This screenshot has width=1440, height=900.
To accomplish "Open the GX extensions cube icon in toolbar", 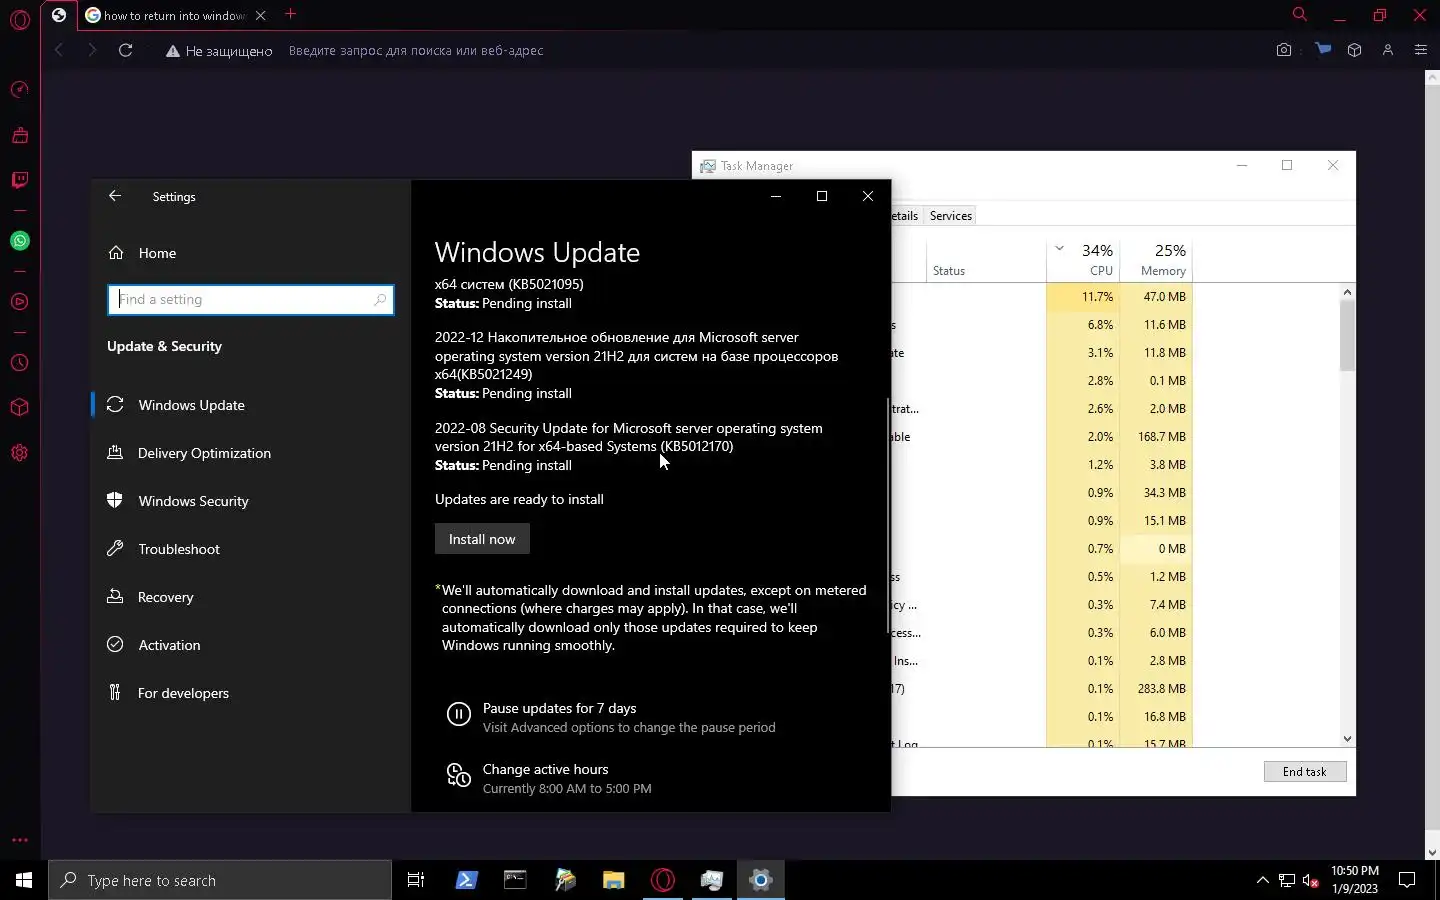I will 1354,50.
